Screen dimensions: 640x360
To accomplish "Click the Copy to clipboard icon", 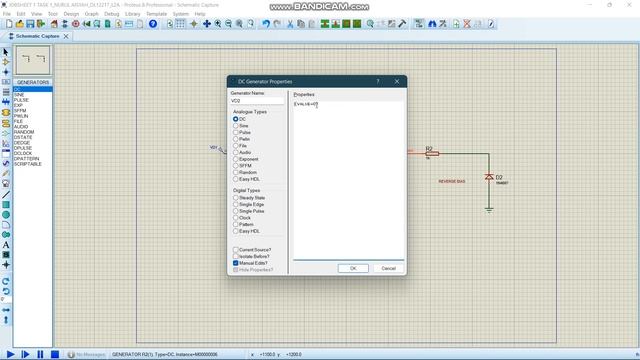I will 301,24.
